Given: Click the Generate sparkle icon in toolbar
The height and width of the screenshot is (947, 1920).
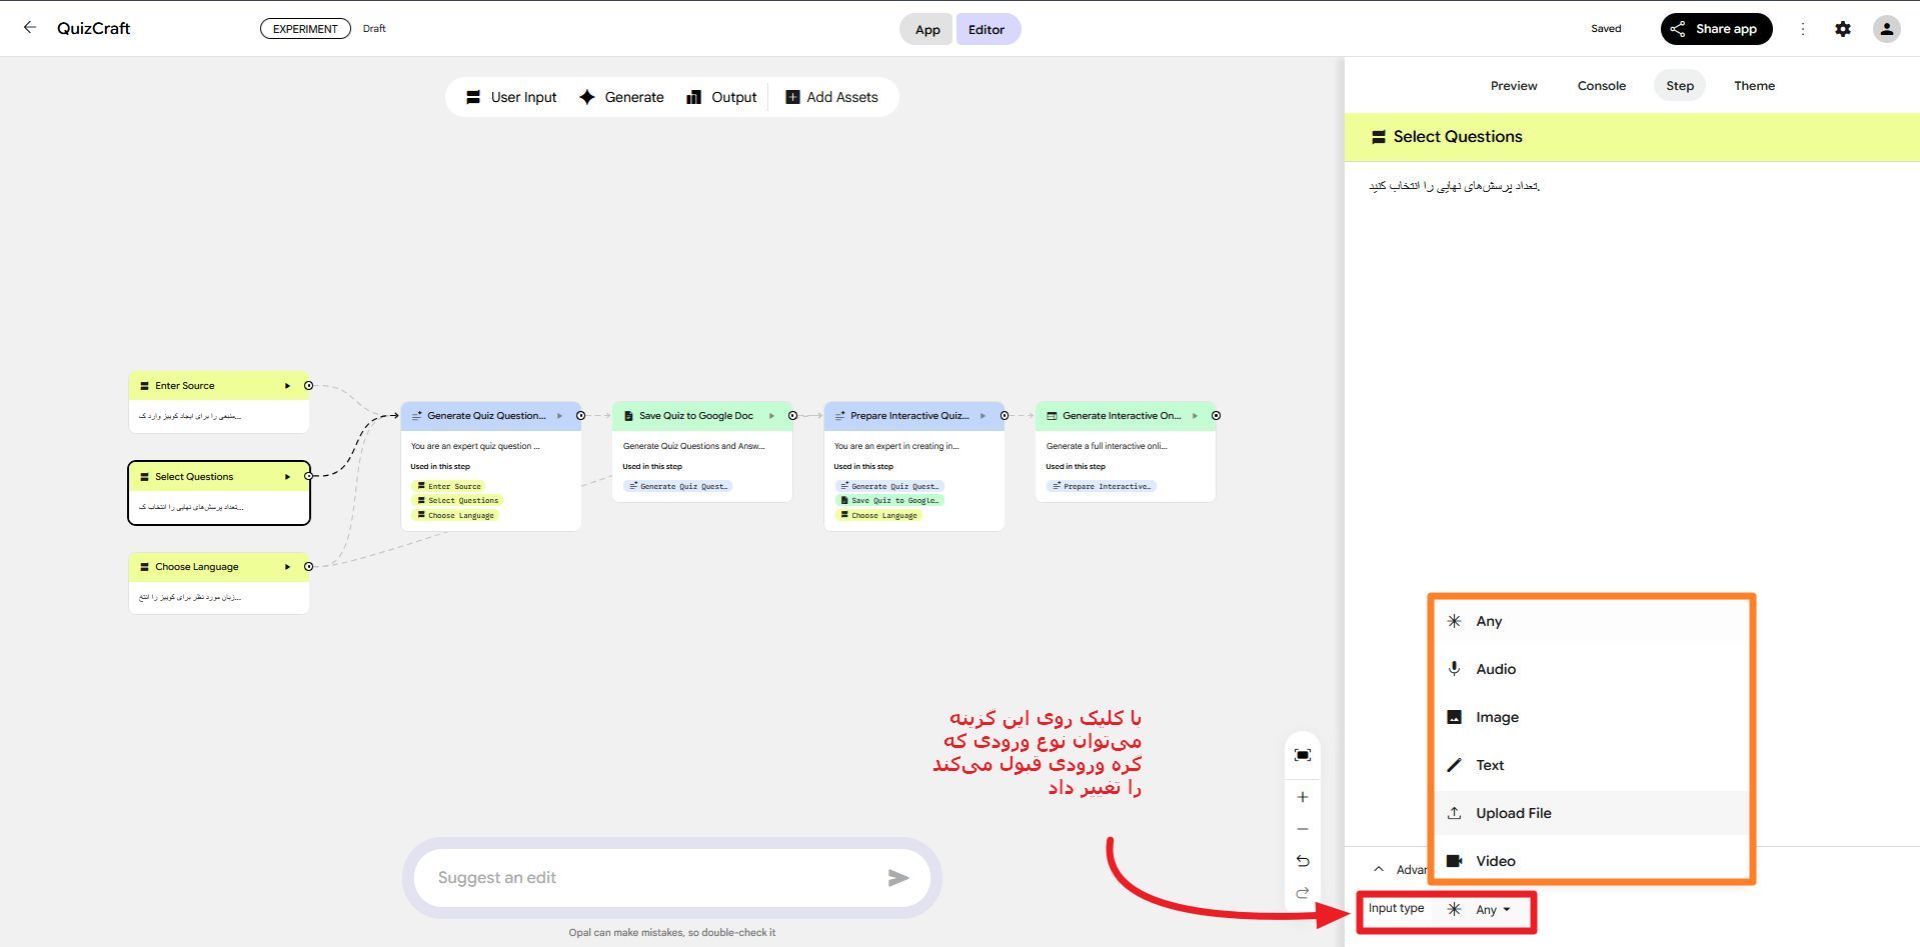Looking at the screenshot, I should 586,97.
